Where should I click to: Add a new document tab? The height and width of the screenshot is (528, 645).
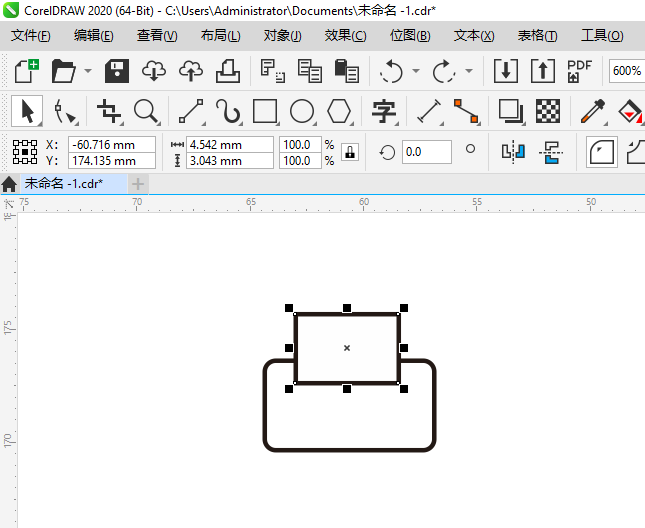(138, 184)
